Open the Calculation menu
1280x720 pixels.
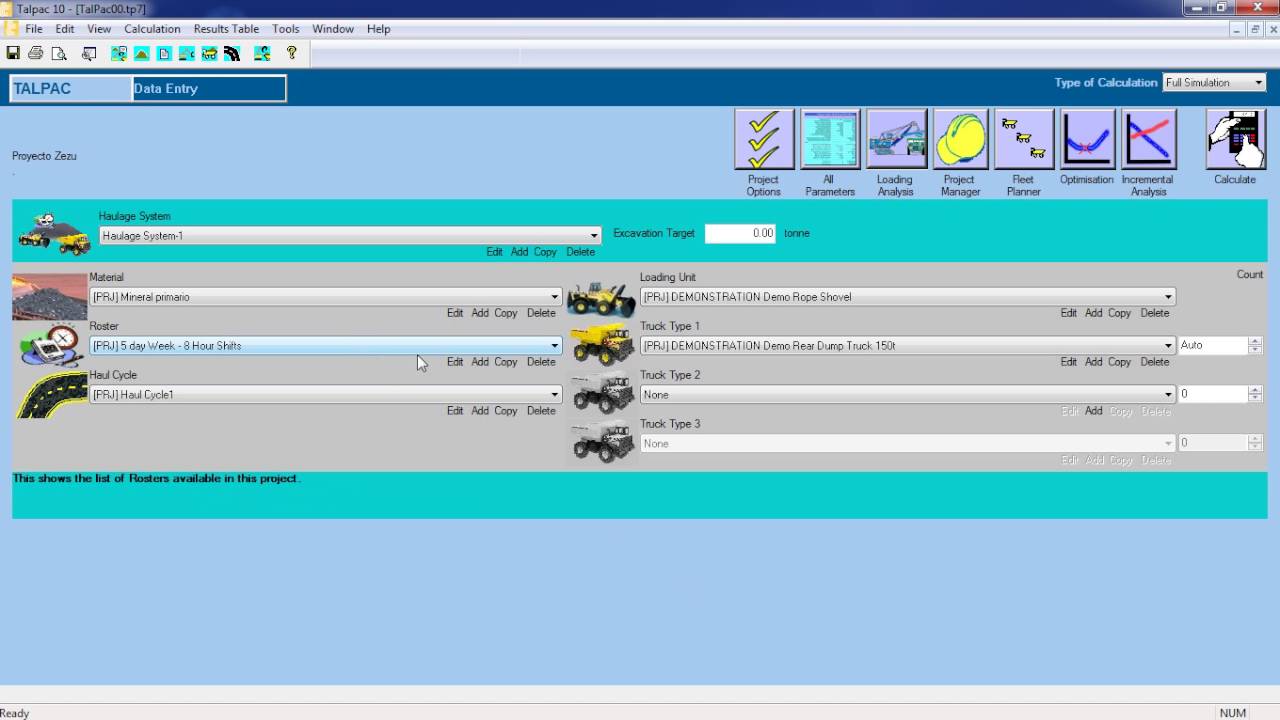(x=152, y=29)
